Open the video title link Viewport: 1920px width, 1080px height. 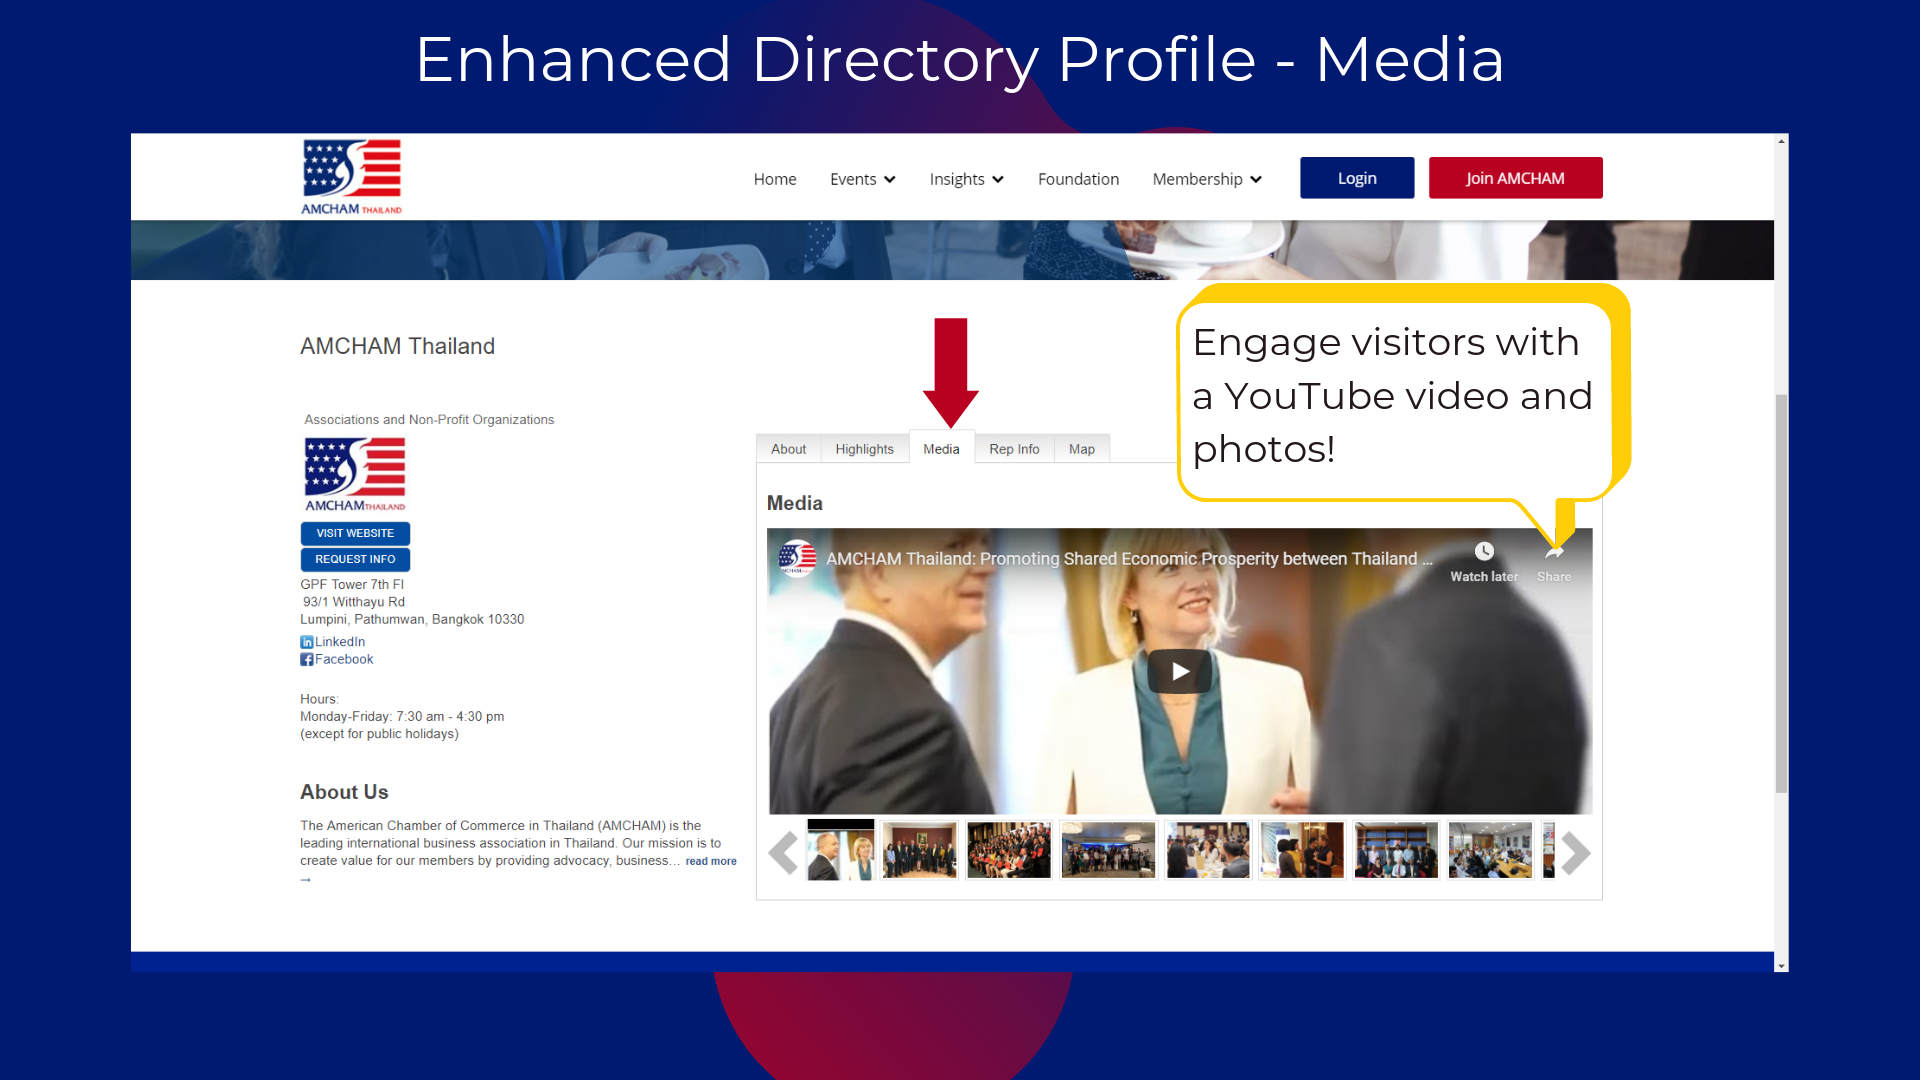(1129, 559)
